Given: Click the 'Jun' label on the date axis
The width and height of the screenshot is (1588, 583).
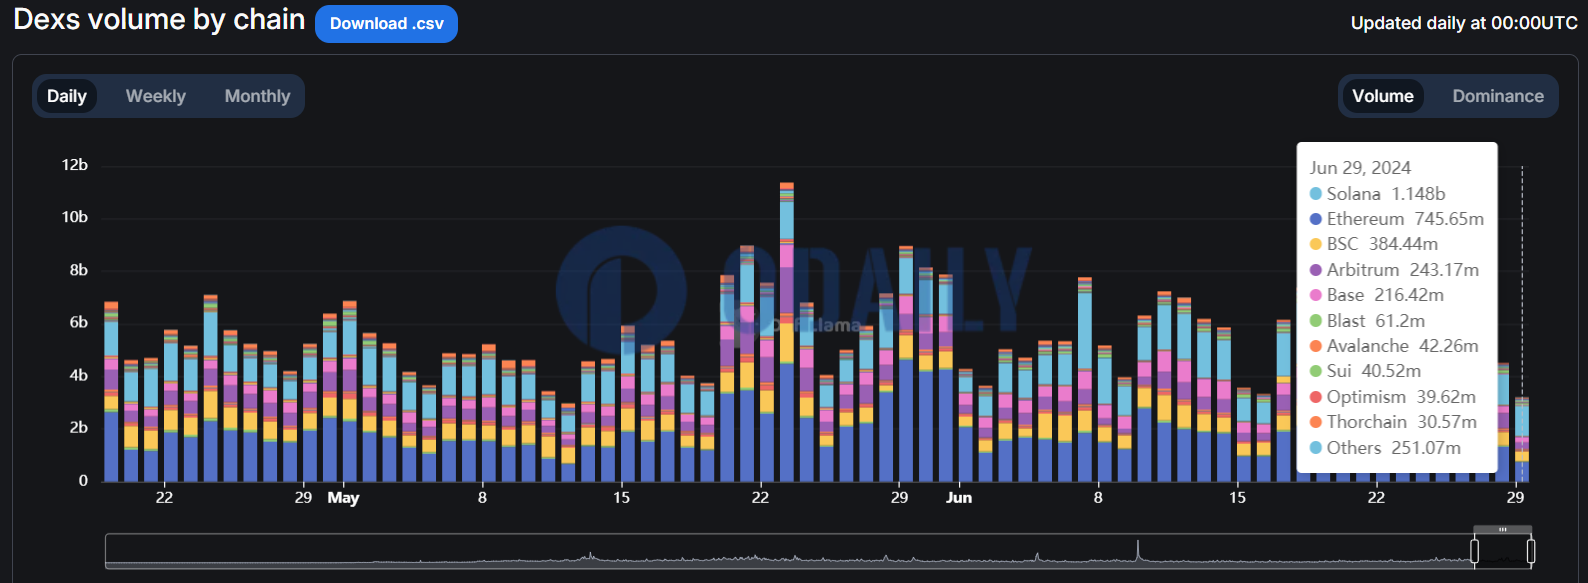Looking at the screenshot, I should pos(959,497).
